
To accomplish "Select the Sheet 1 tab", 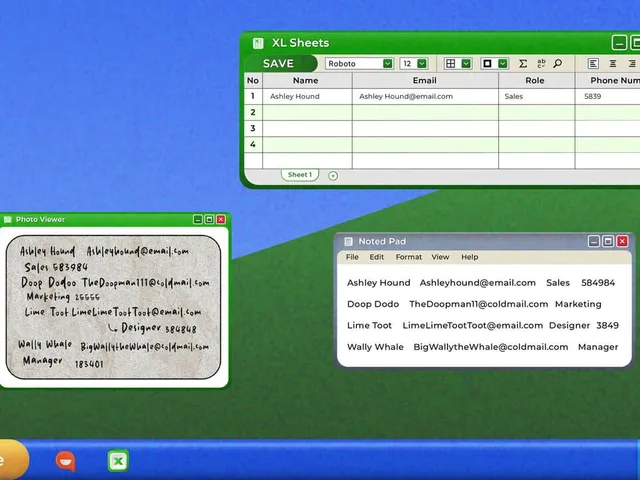I will 300,175.
